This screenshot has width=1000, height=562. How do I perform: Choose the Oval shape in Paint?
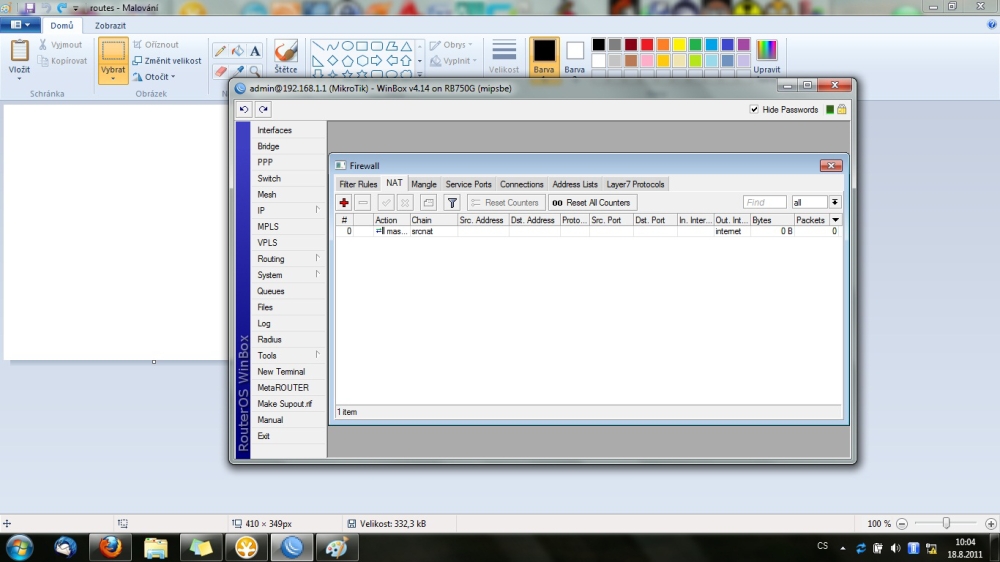[x=348, y=46]
